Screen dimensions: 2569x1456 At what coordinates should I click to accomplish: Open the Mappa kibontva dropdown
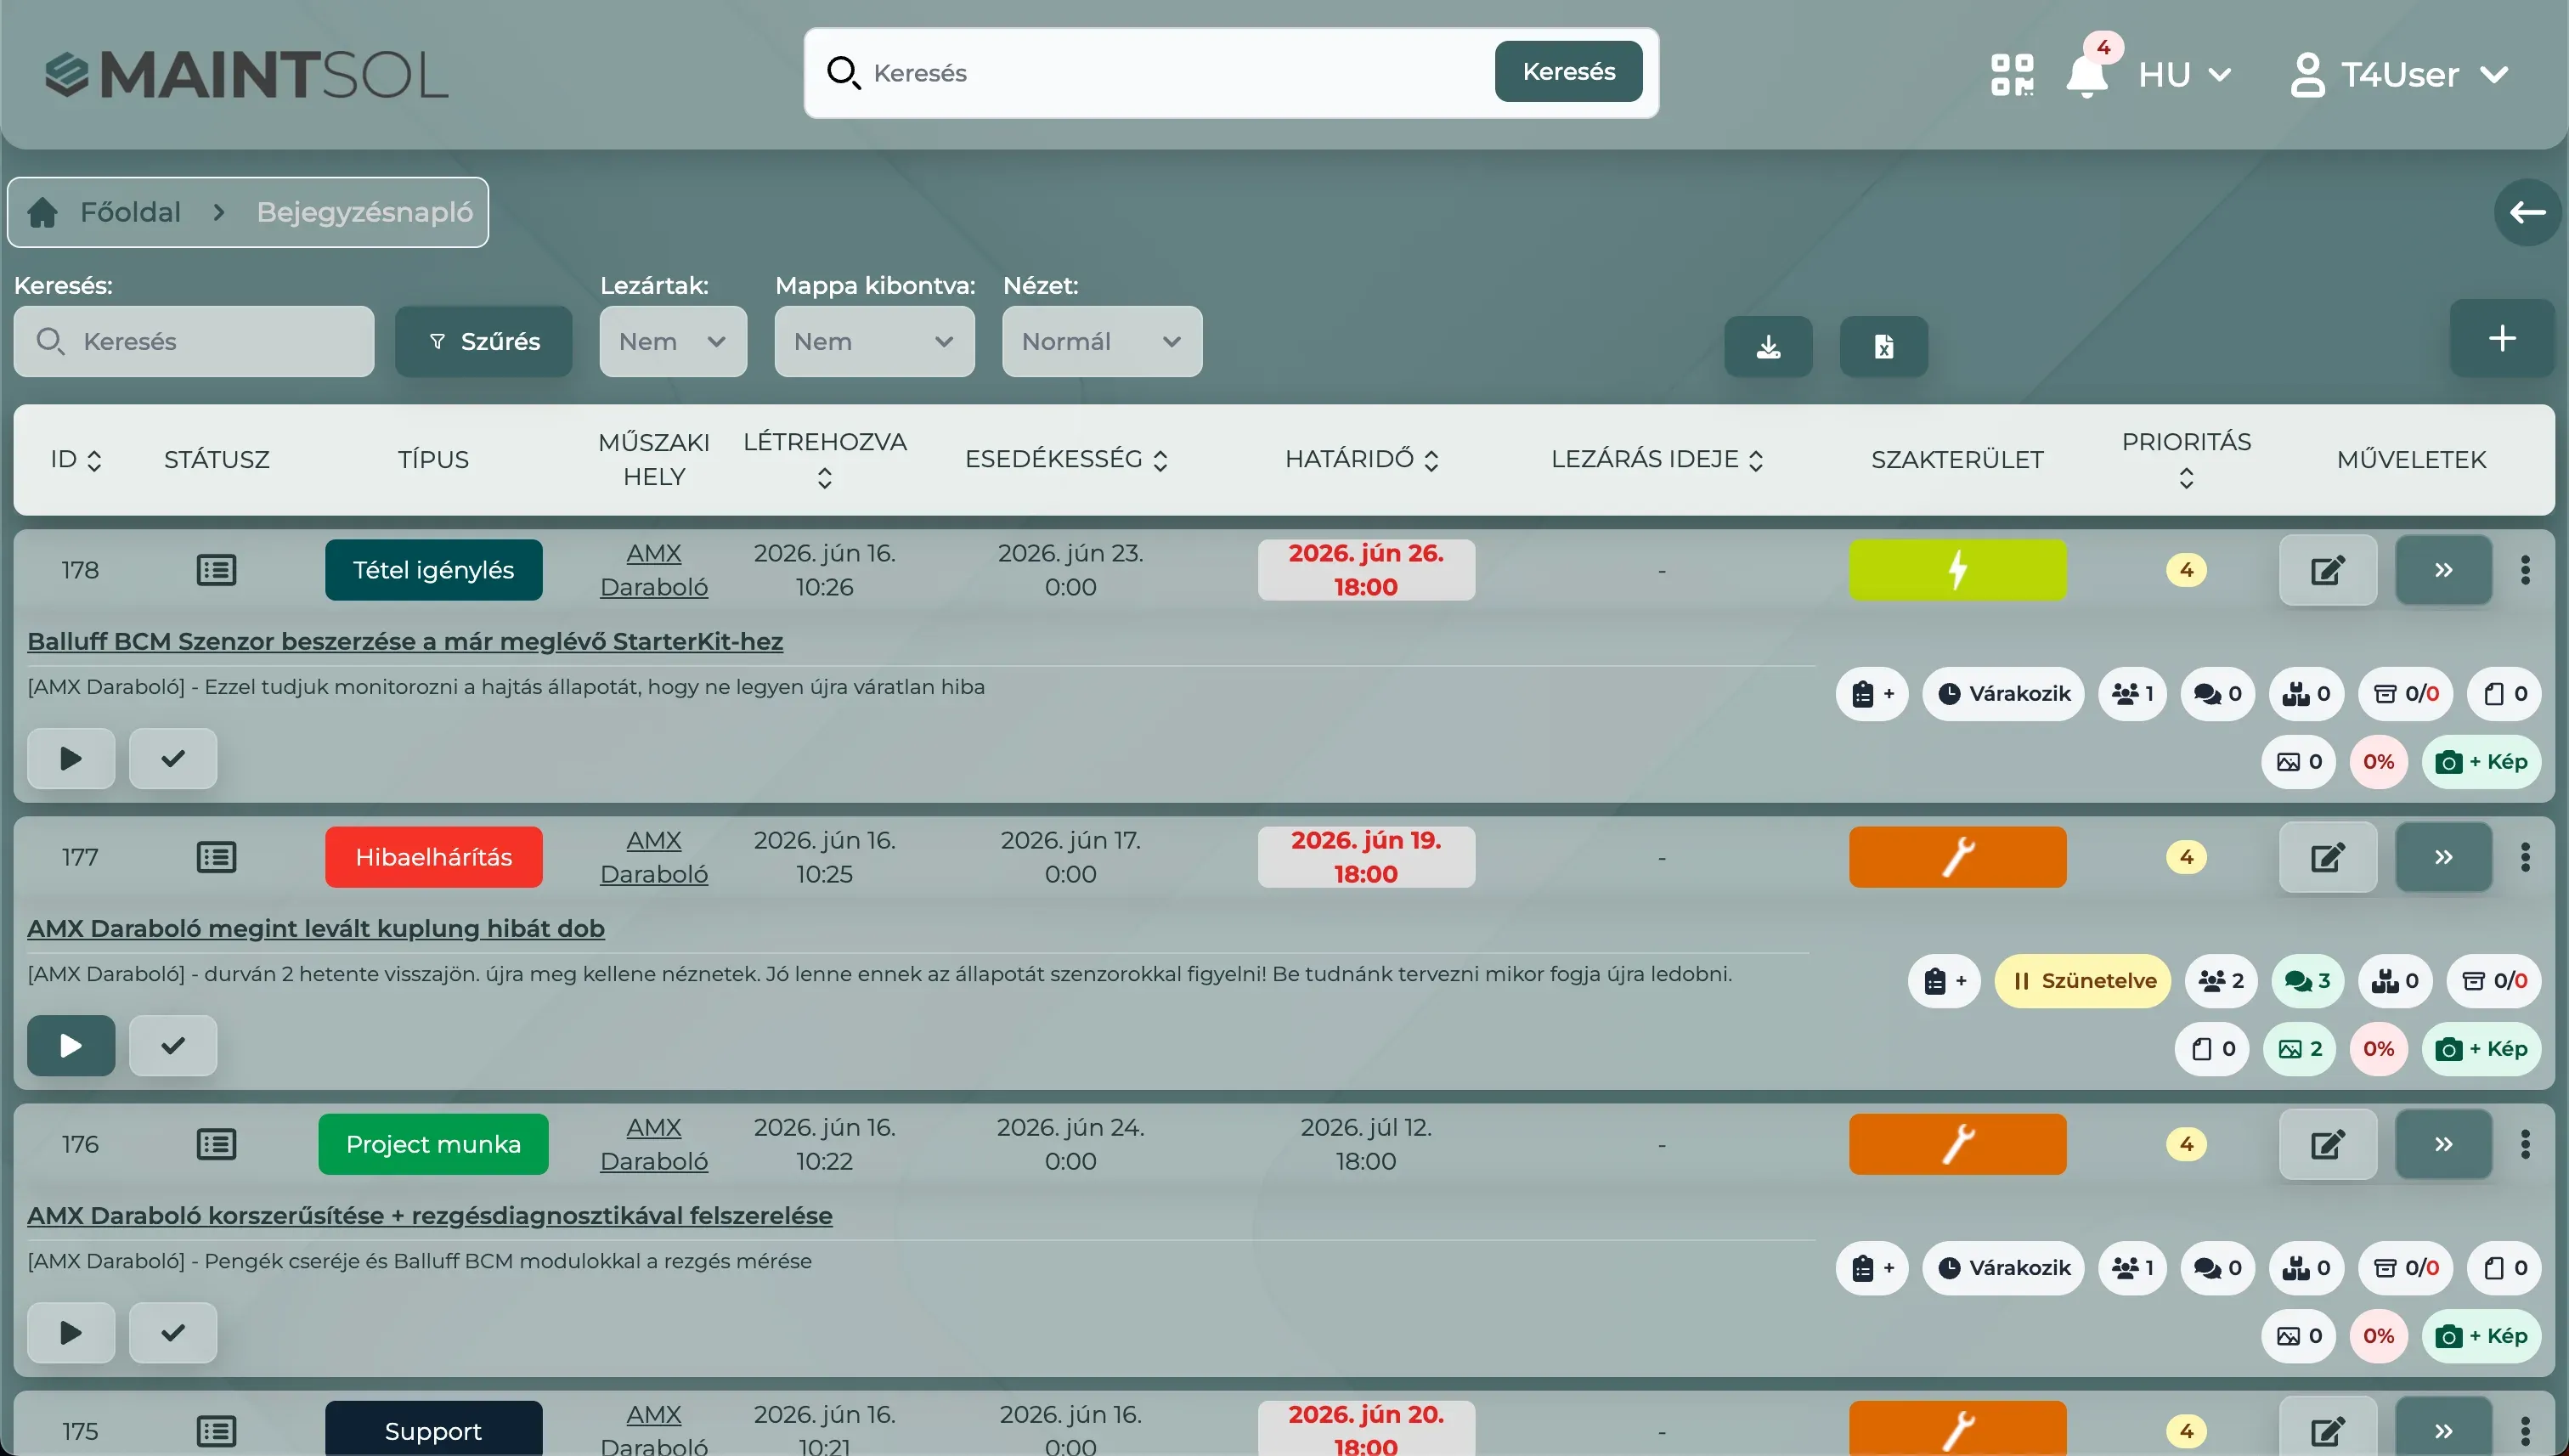point(874,341)
